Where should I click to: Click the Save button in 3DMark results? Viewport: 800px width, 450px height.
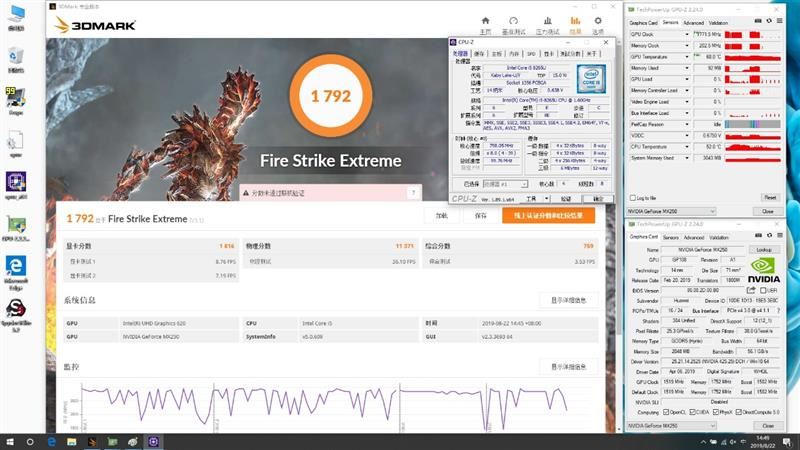(x=481, y=216)
